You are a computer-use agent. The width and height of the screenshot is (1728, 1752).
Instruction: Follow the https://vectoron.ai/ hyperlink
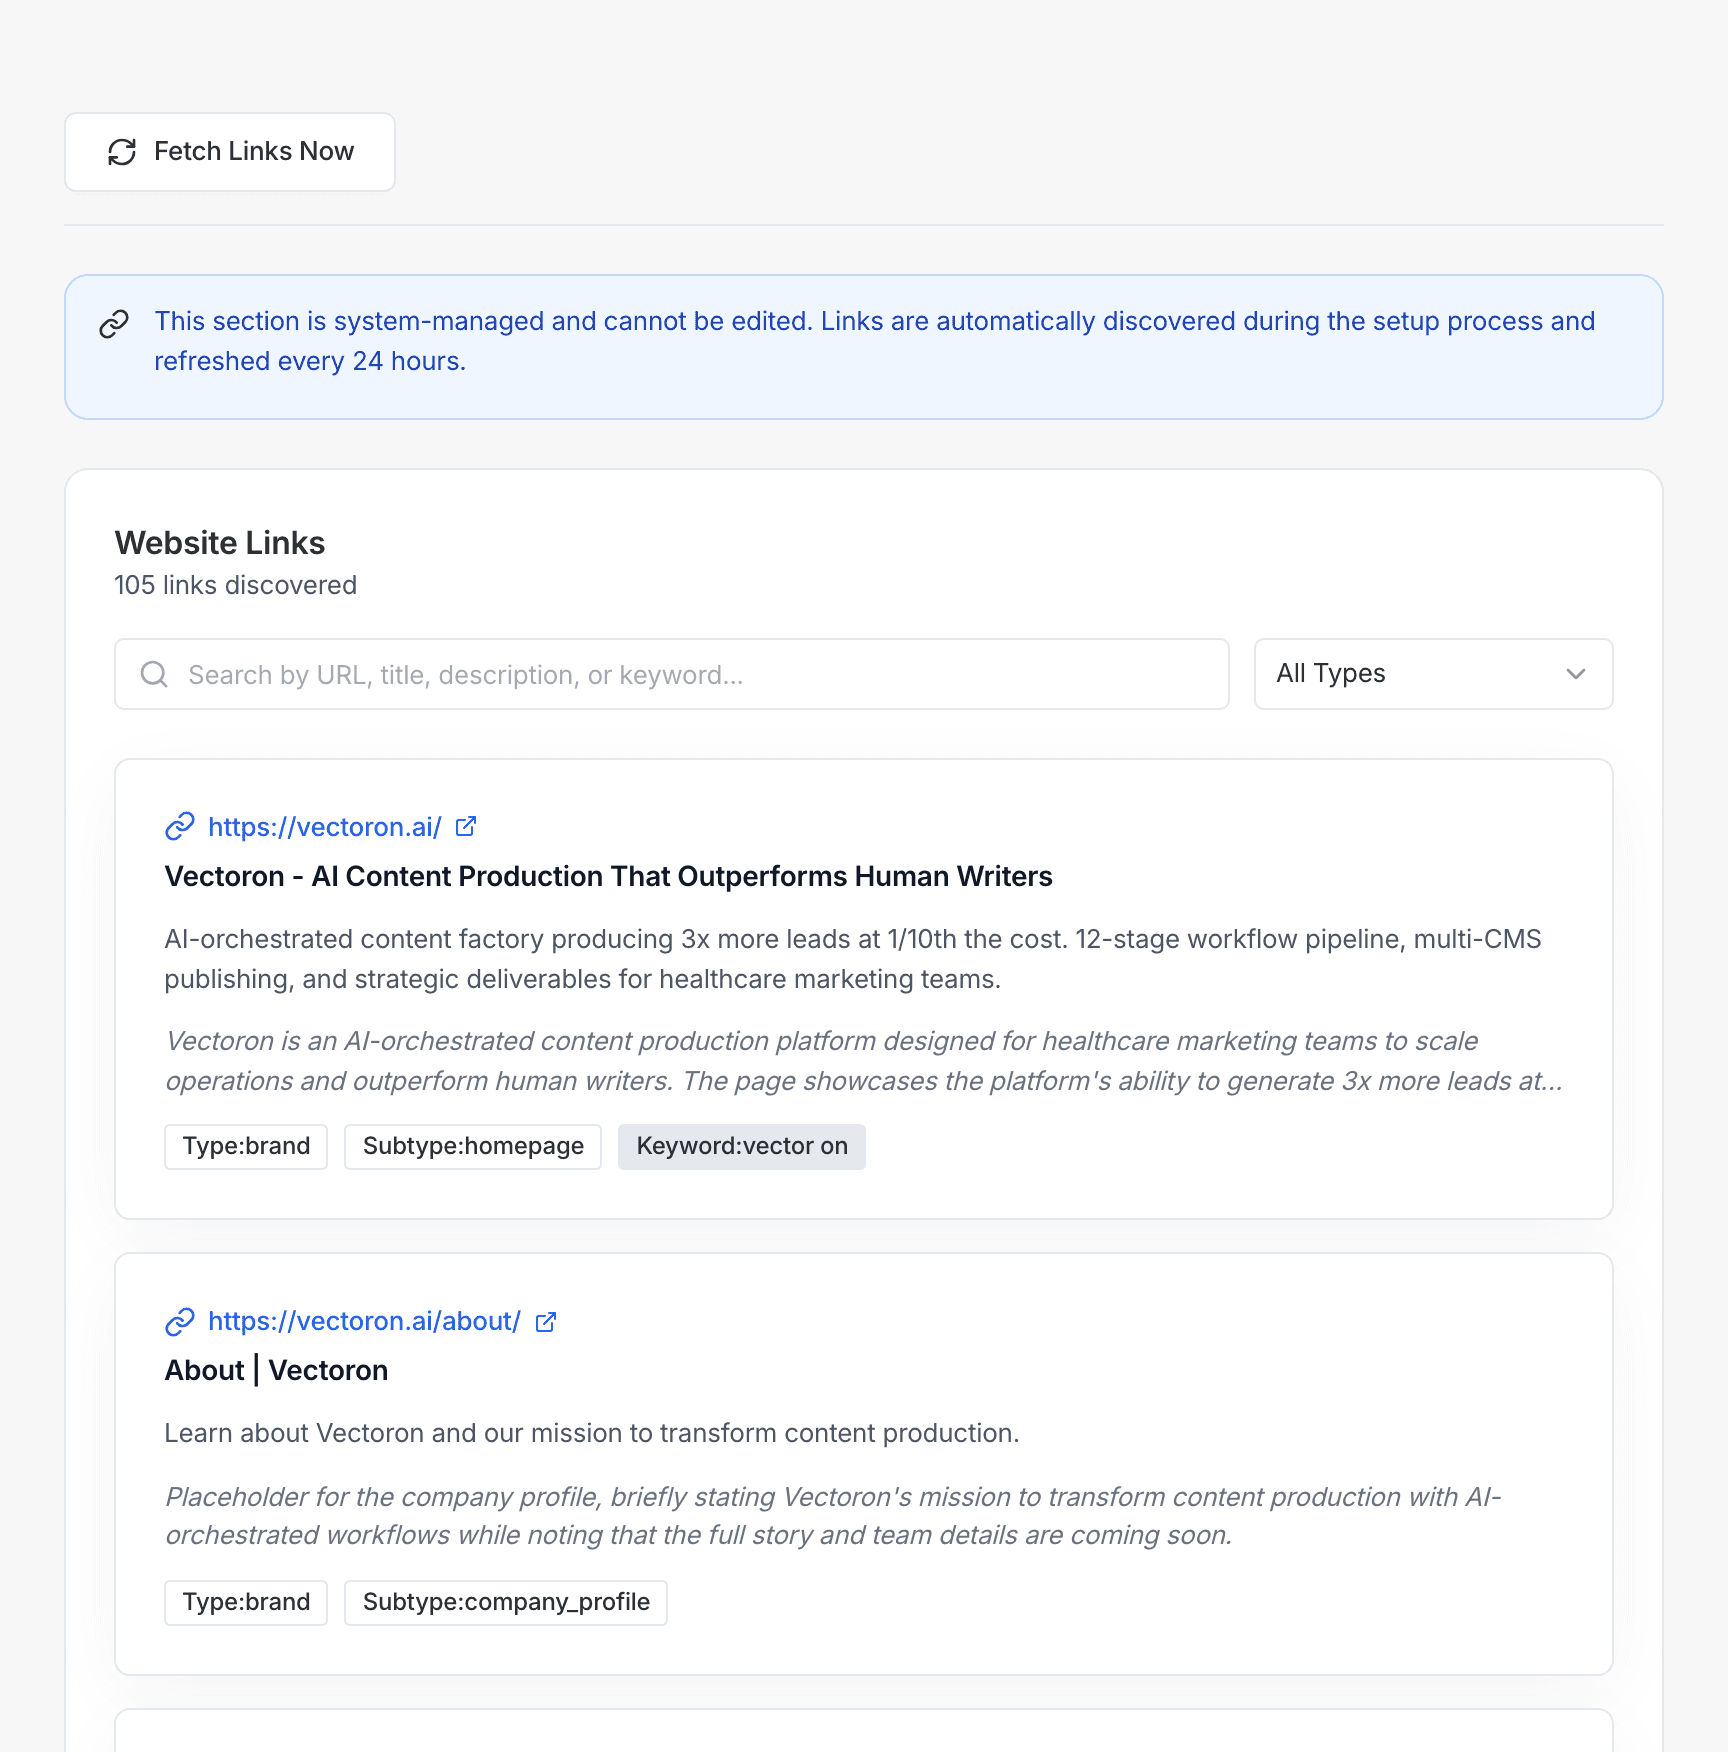coord(323,826)
